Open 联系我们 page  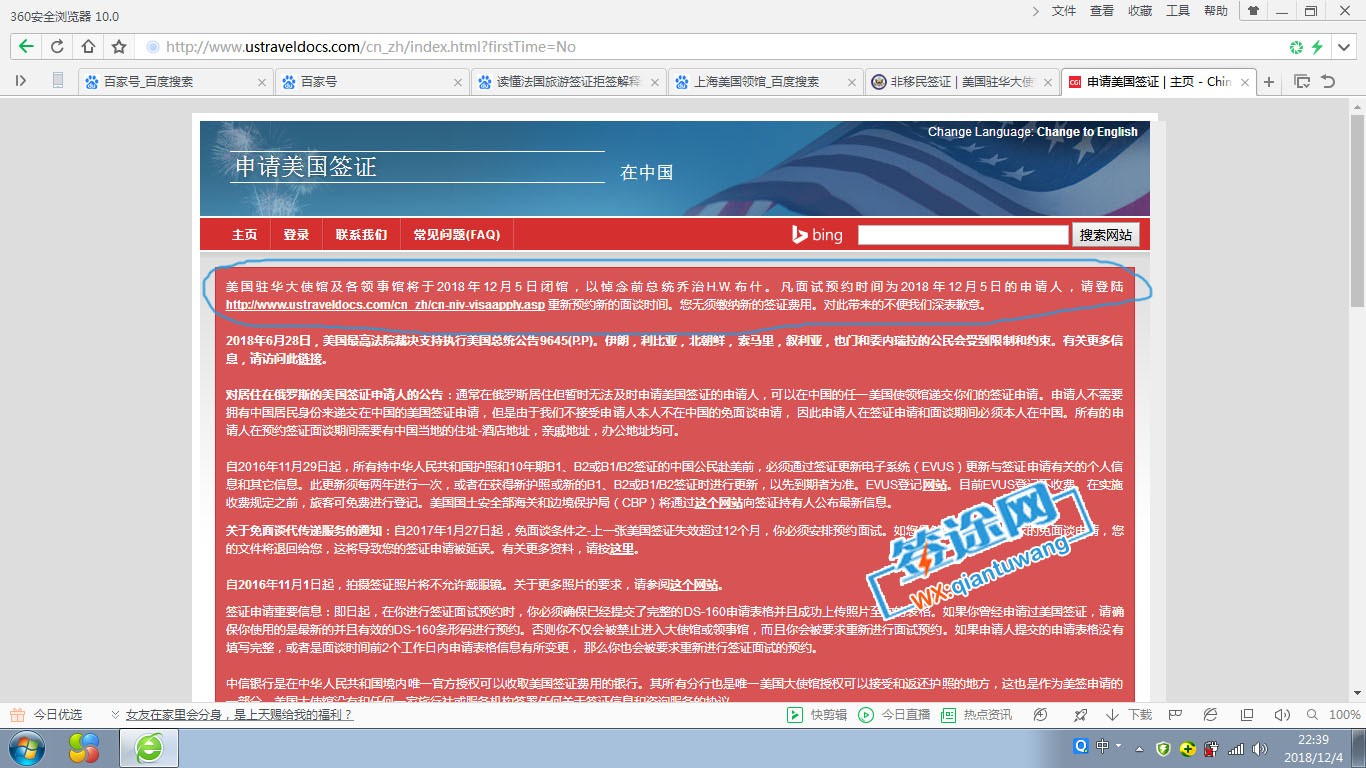tap(361, 235)
